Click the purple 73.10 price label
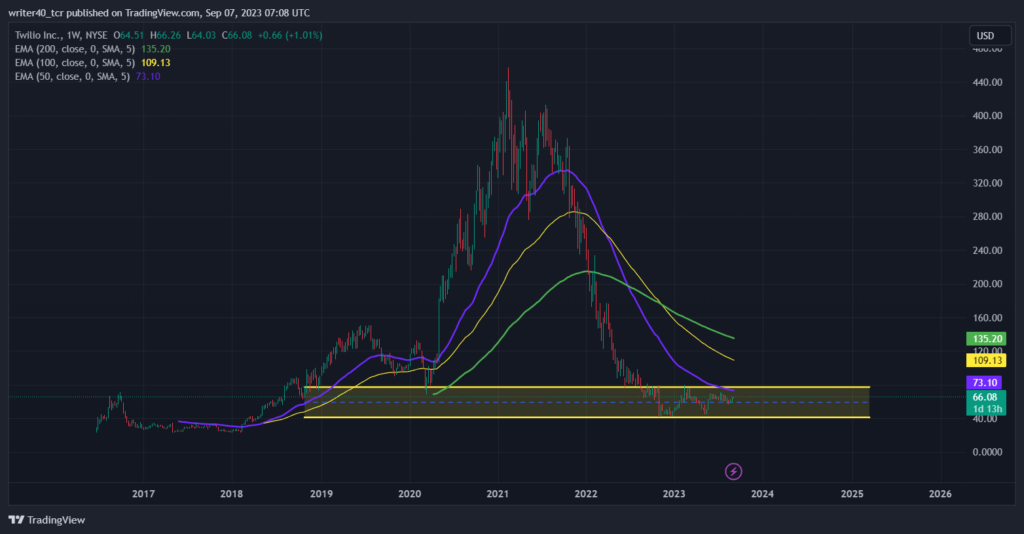Viewport: 1024px width, 534px height. pos(985,383)
